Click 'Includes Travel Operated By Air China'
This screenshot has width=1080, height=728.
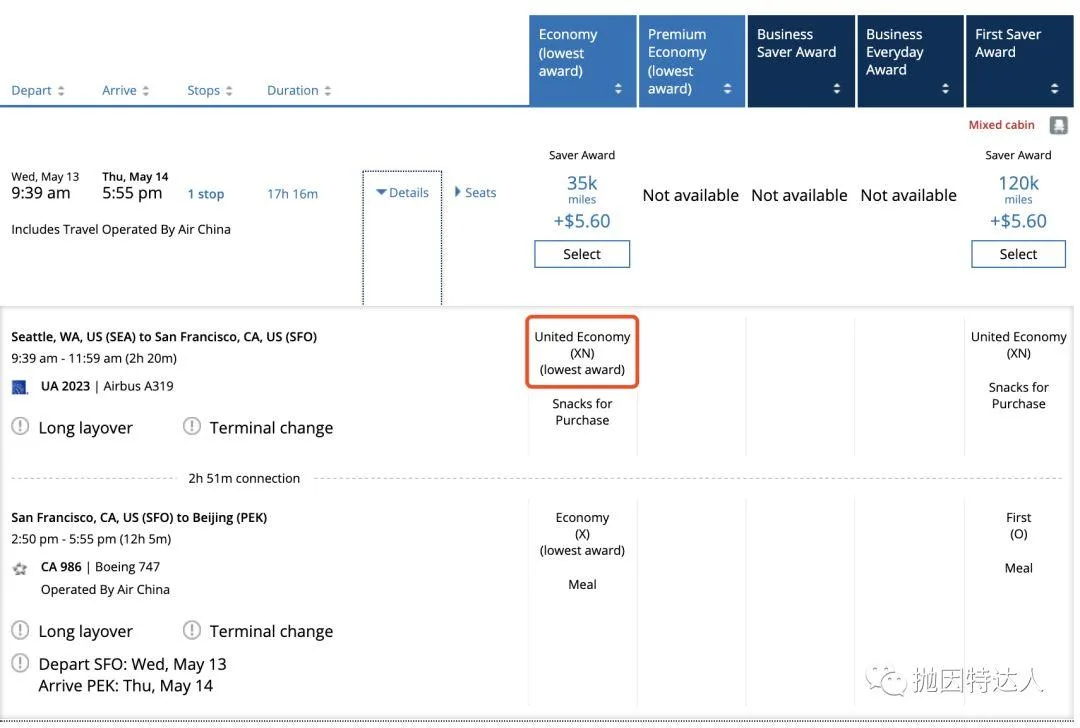(x=121, y=229)
